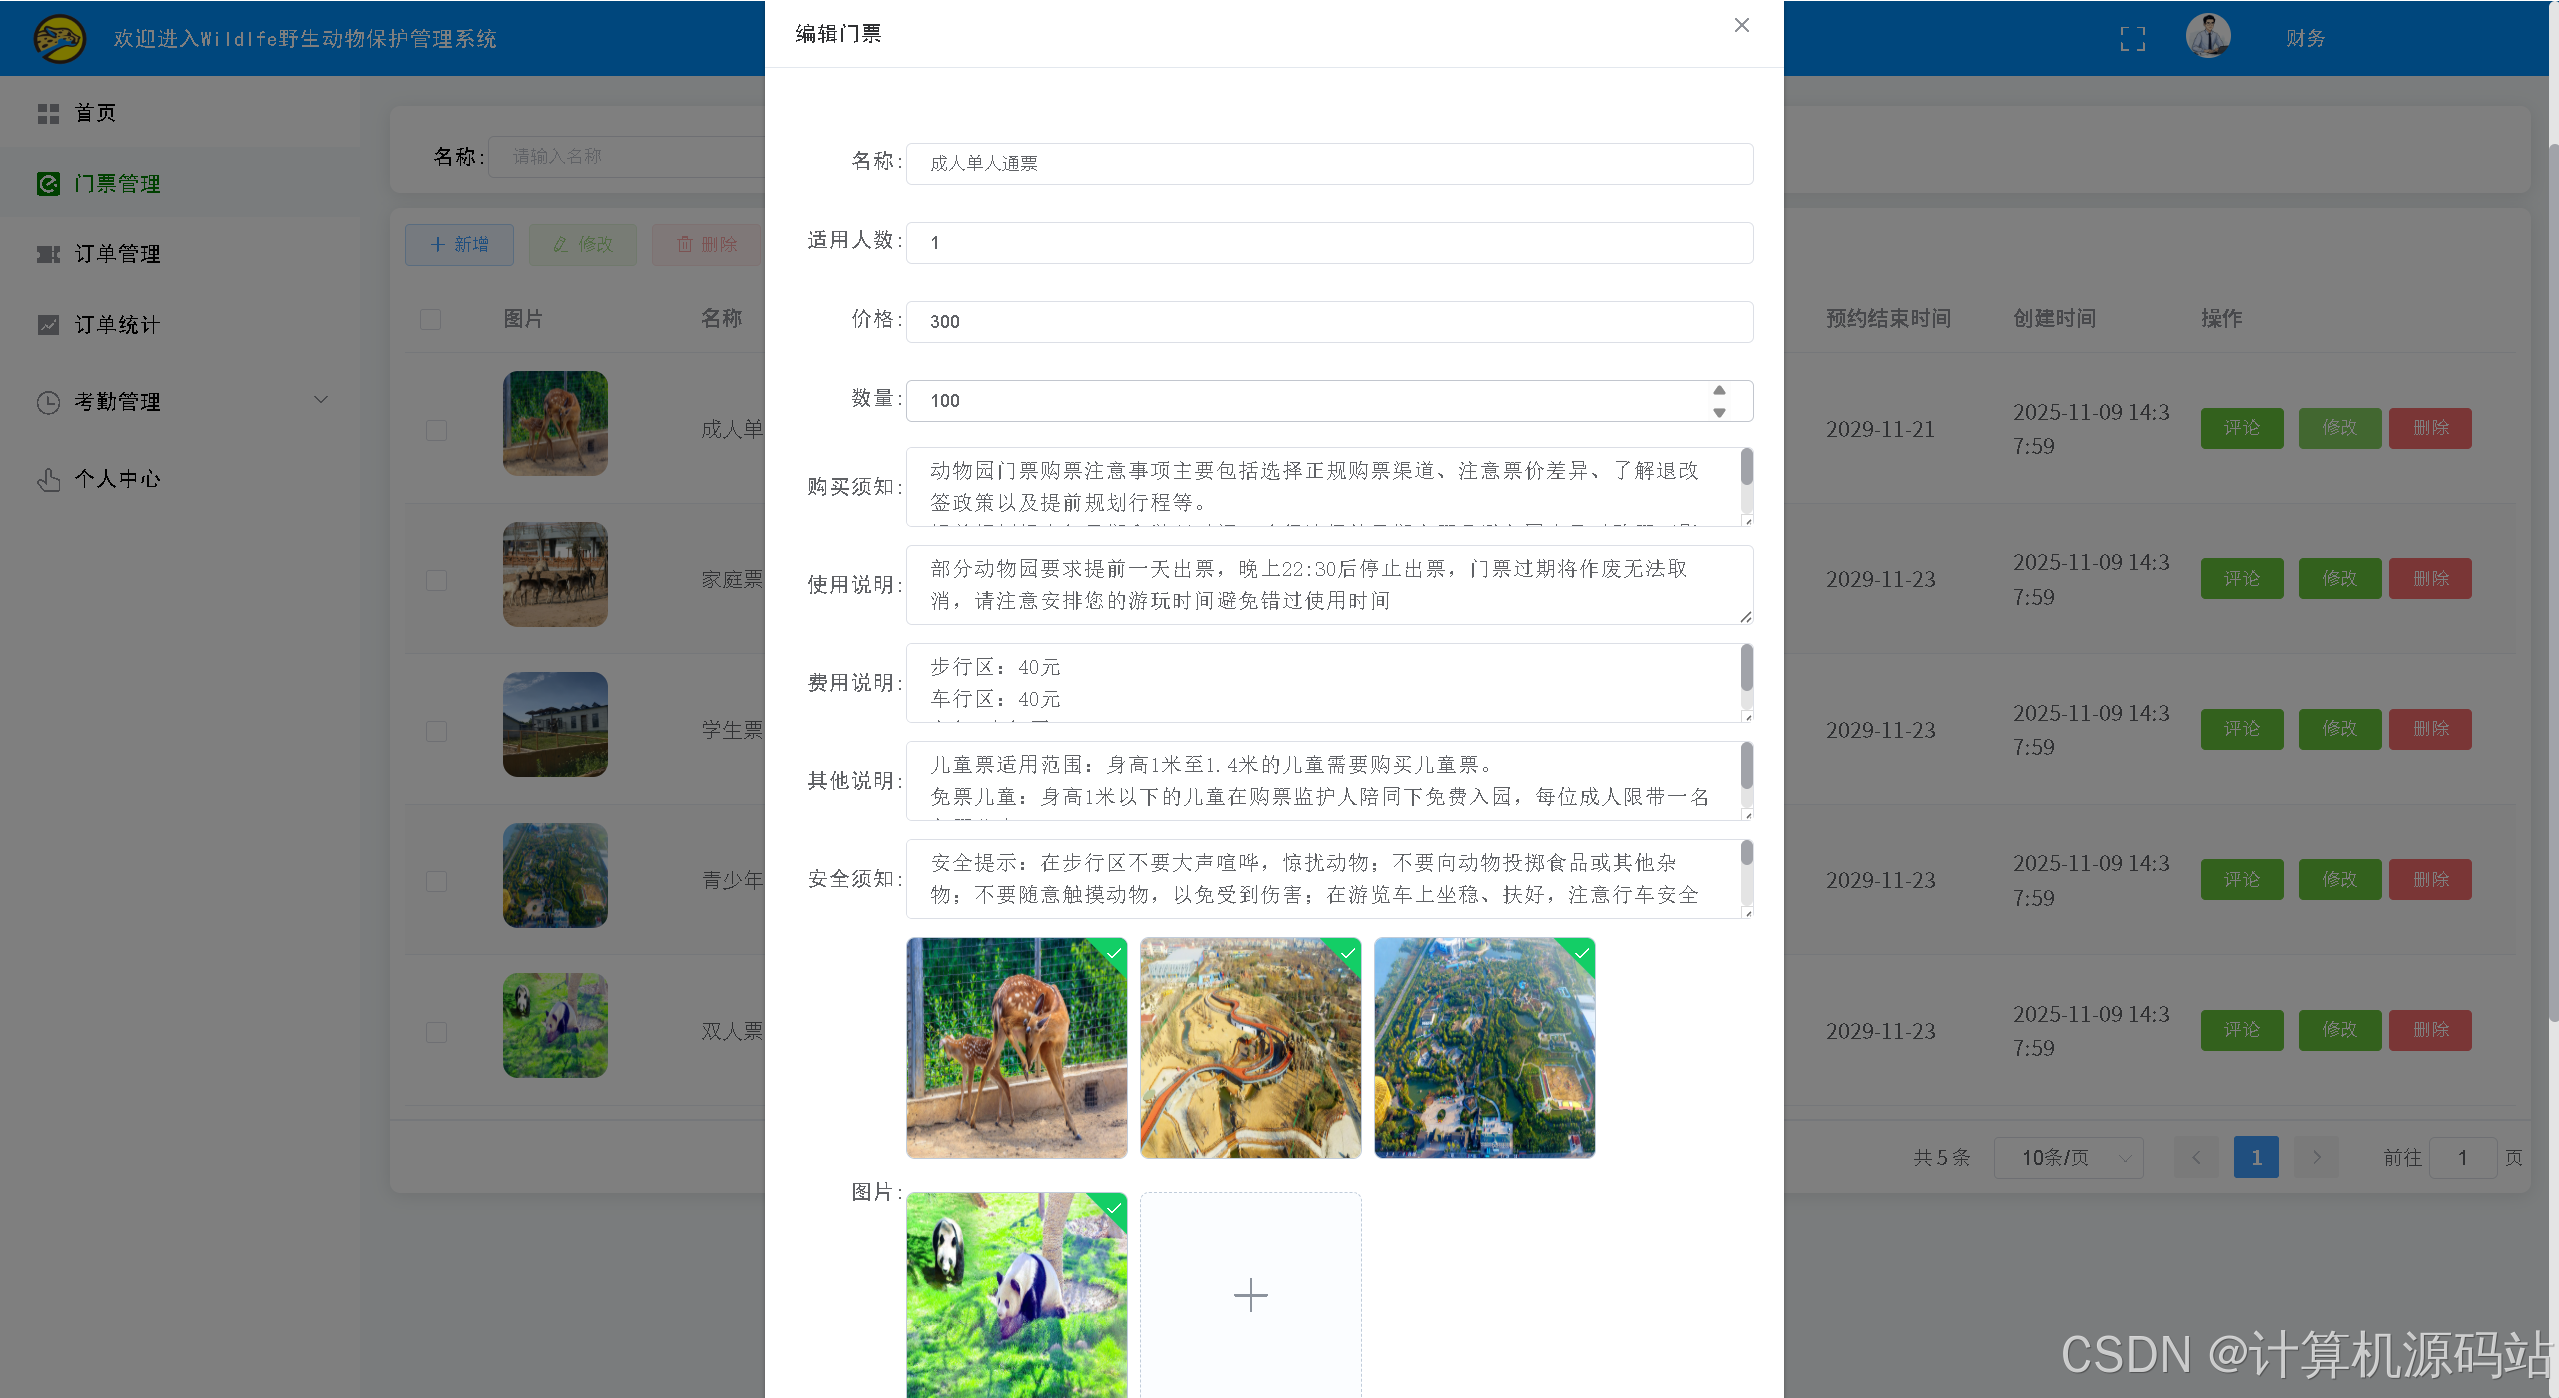Click the Wildlife system logo icon

[60, 38]
